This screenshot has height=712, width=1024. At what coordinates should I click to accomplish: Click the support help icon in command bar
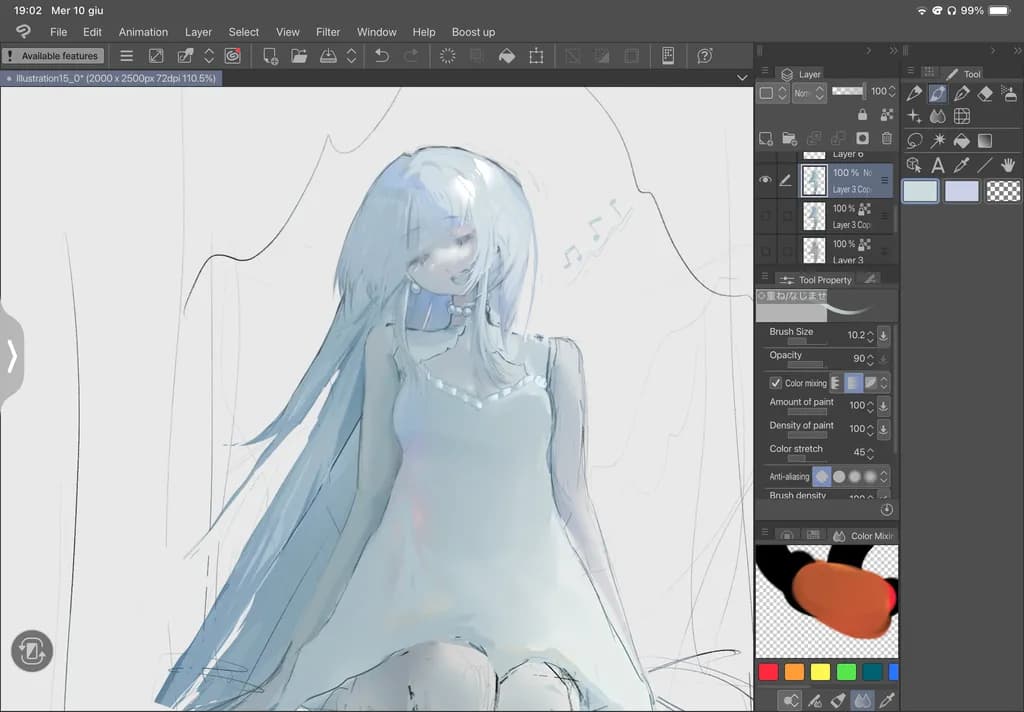point(705,56)
